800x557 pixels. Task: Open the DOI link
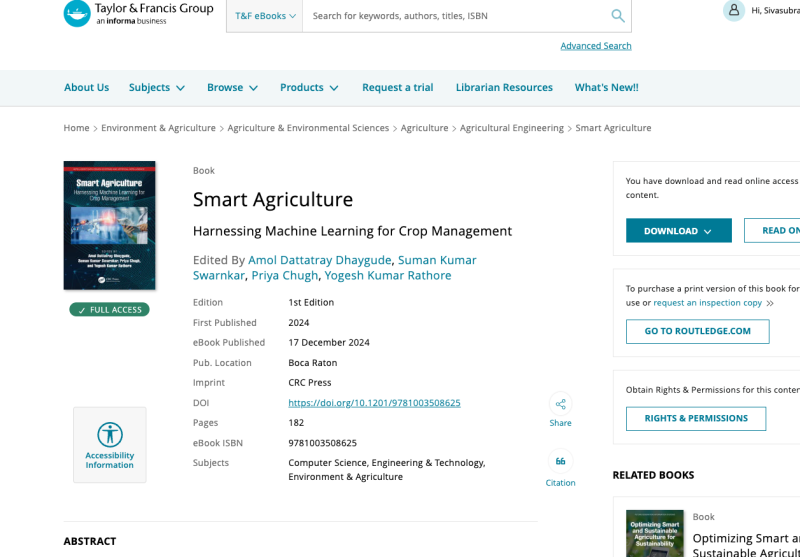tap(374, 403)
